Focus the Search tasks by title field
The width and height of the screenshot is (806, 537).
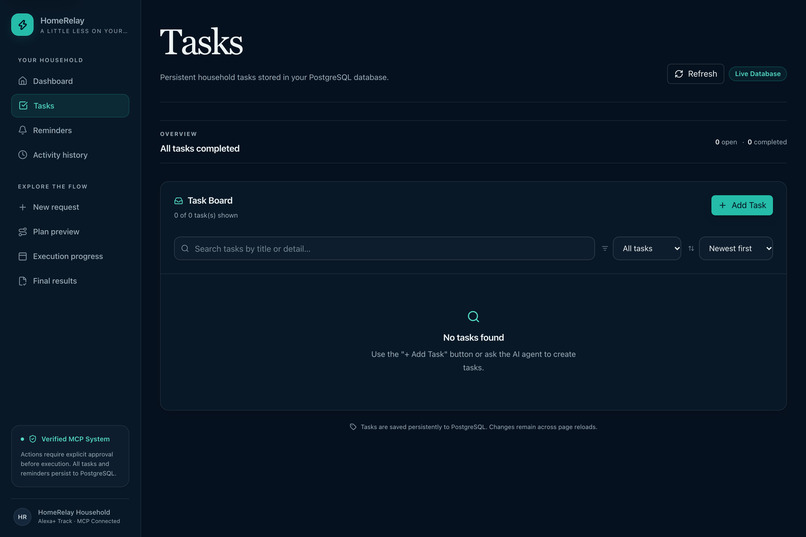[384, 248]
